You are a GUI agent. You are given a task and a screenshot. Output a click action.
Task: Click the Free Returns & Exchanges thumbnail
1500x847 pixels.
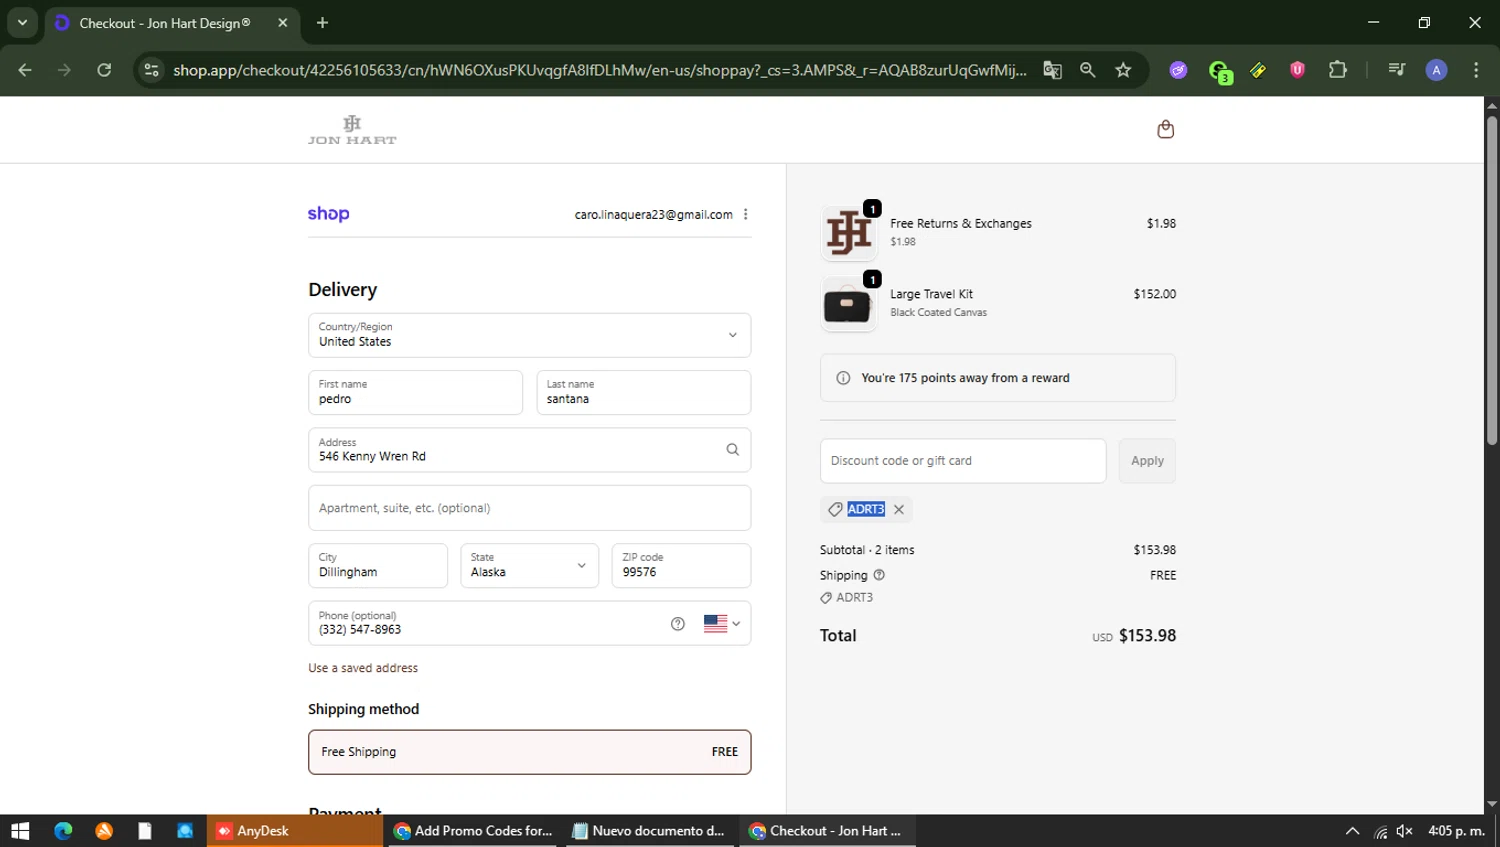(x=848, y=233)
